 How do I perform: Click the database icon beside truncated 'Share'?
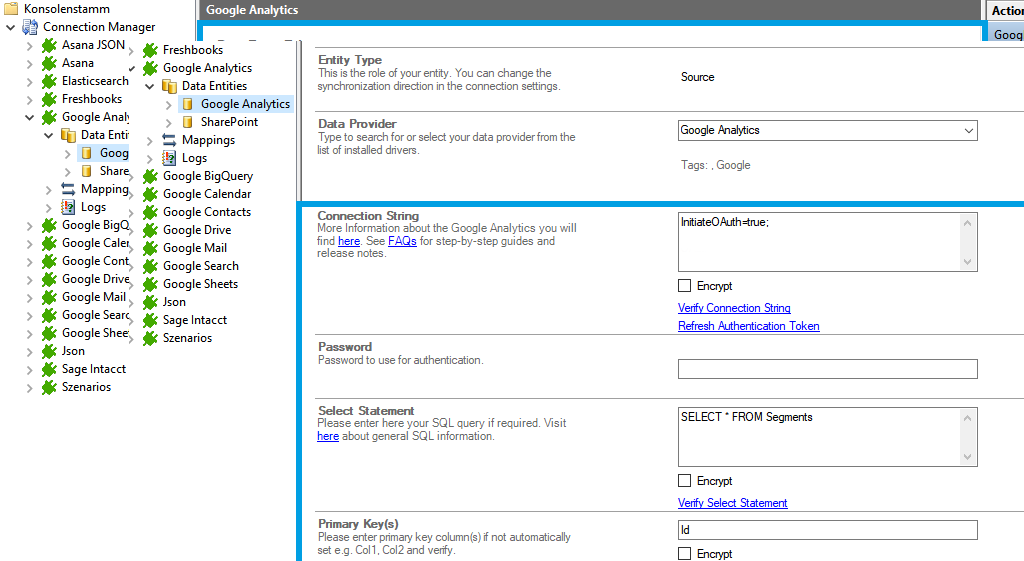pos(86,171)
